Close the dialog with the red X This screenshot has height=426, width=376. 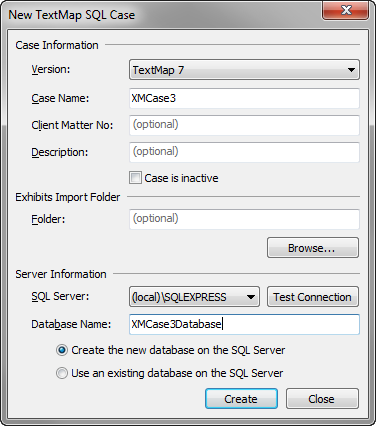point(346,10)
